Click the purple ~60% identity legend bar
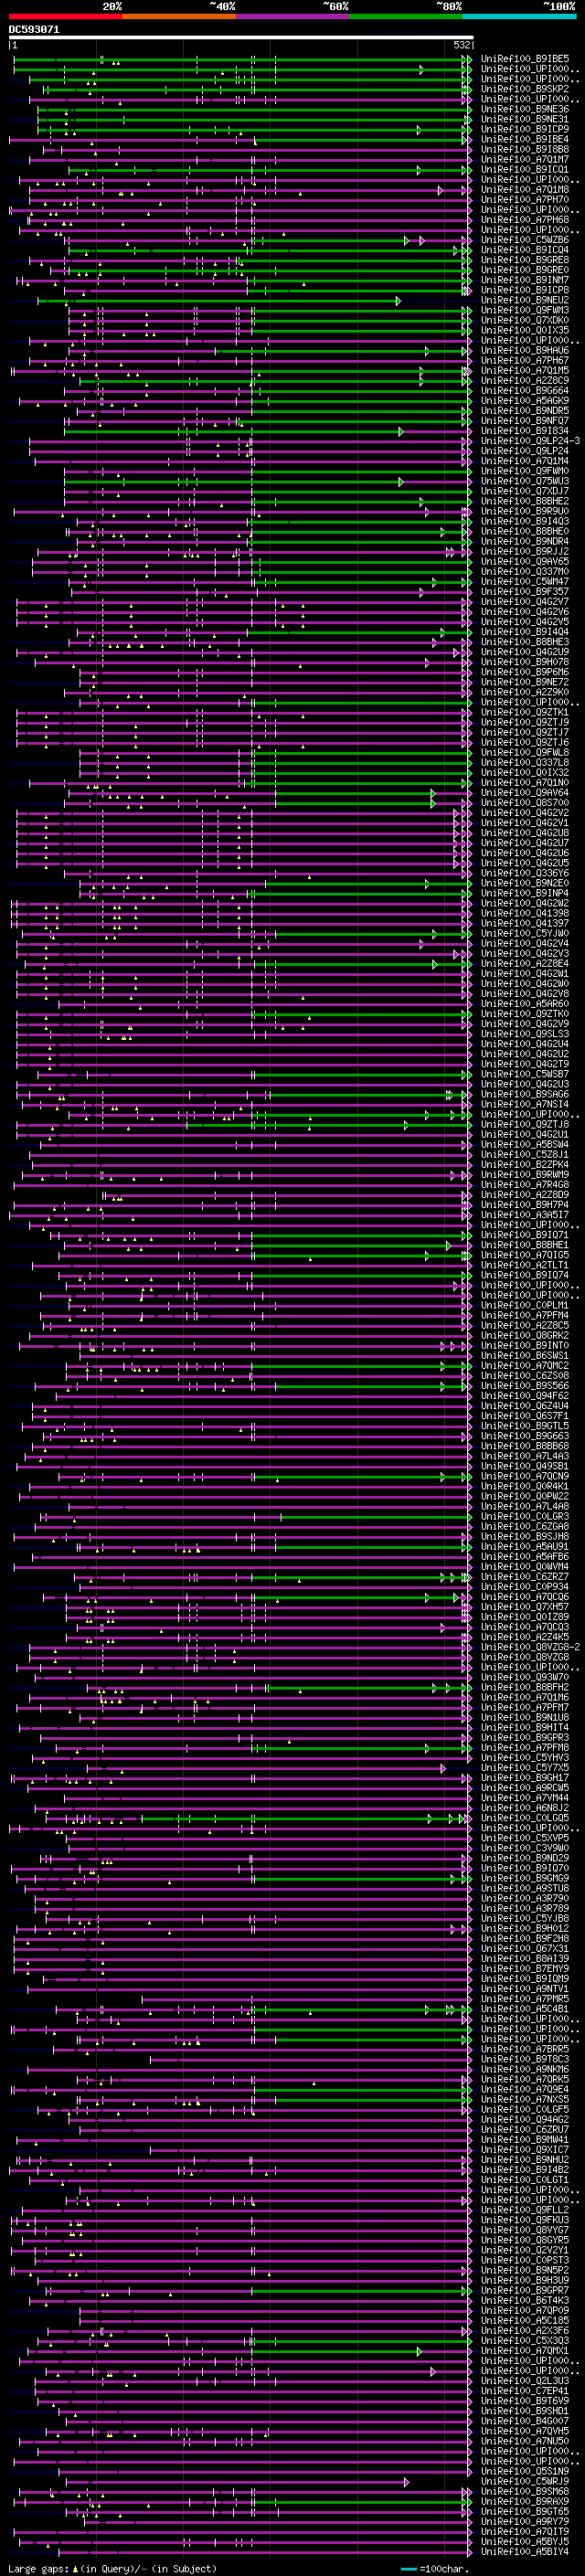This screenshot has width=585, height=2576. click(292, 16)
